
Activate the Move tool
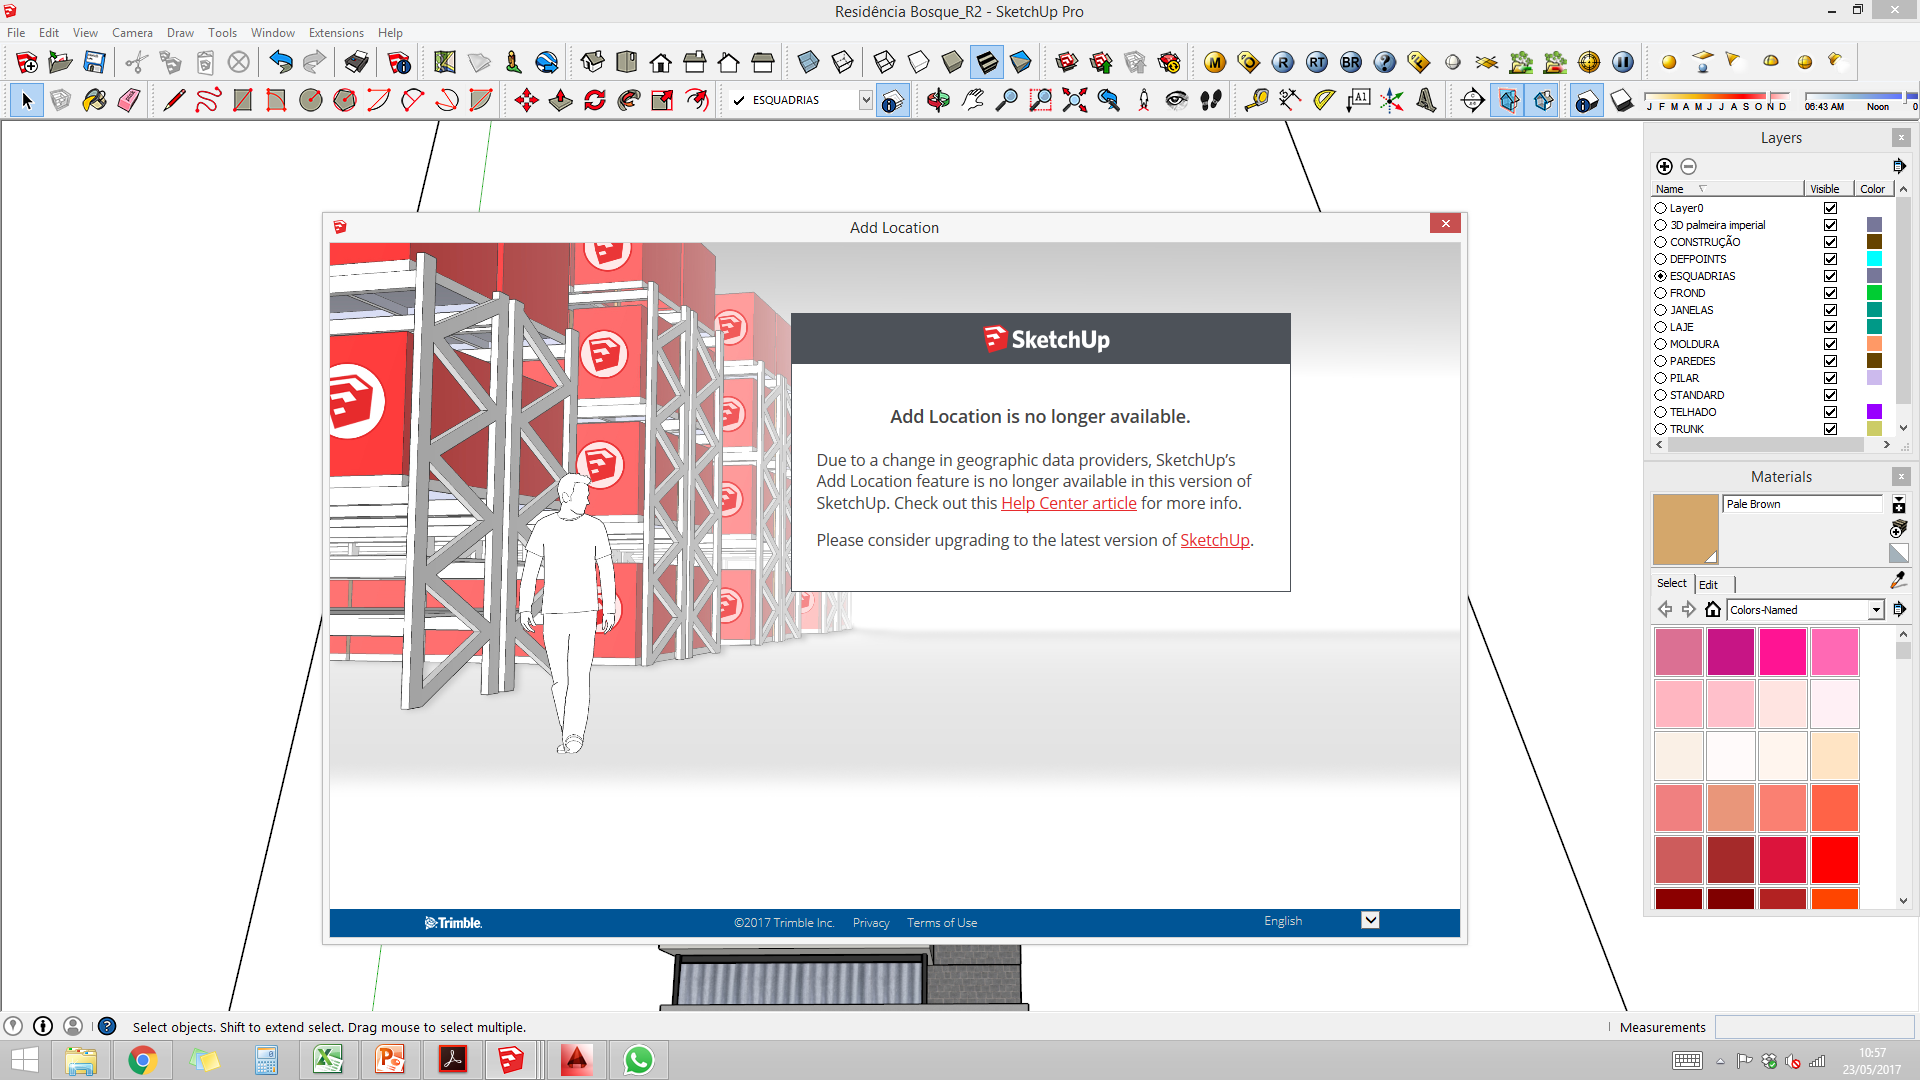tap(526, 100)
